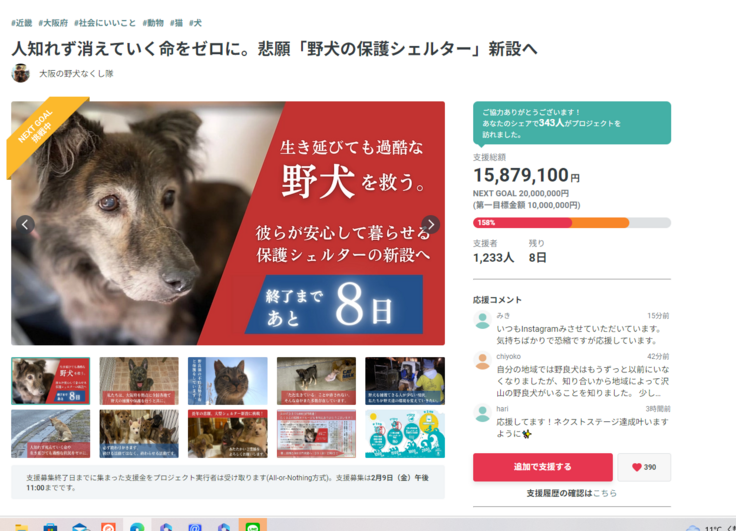The width and height of the screenshot is (736, 531).
Task: Click the previous image arrow on carousel
Action: (x=25, y=224)
